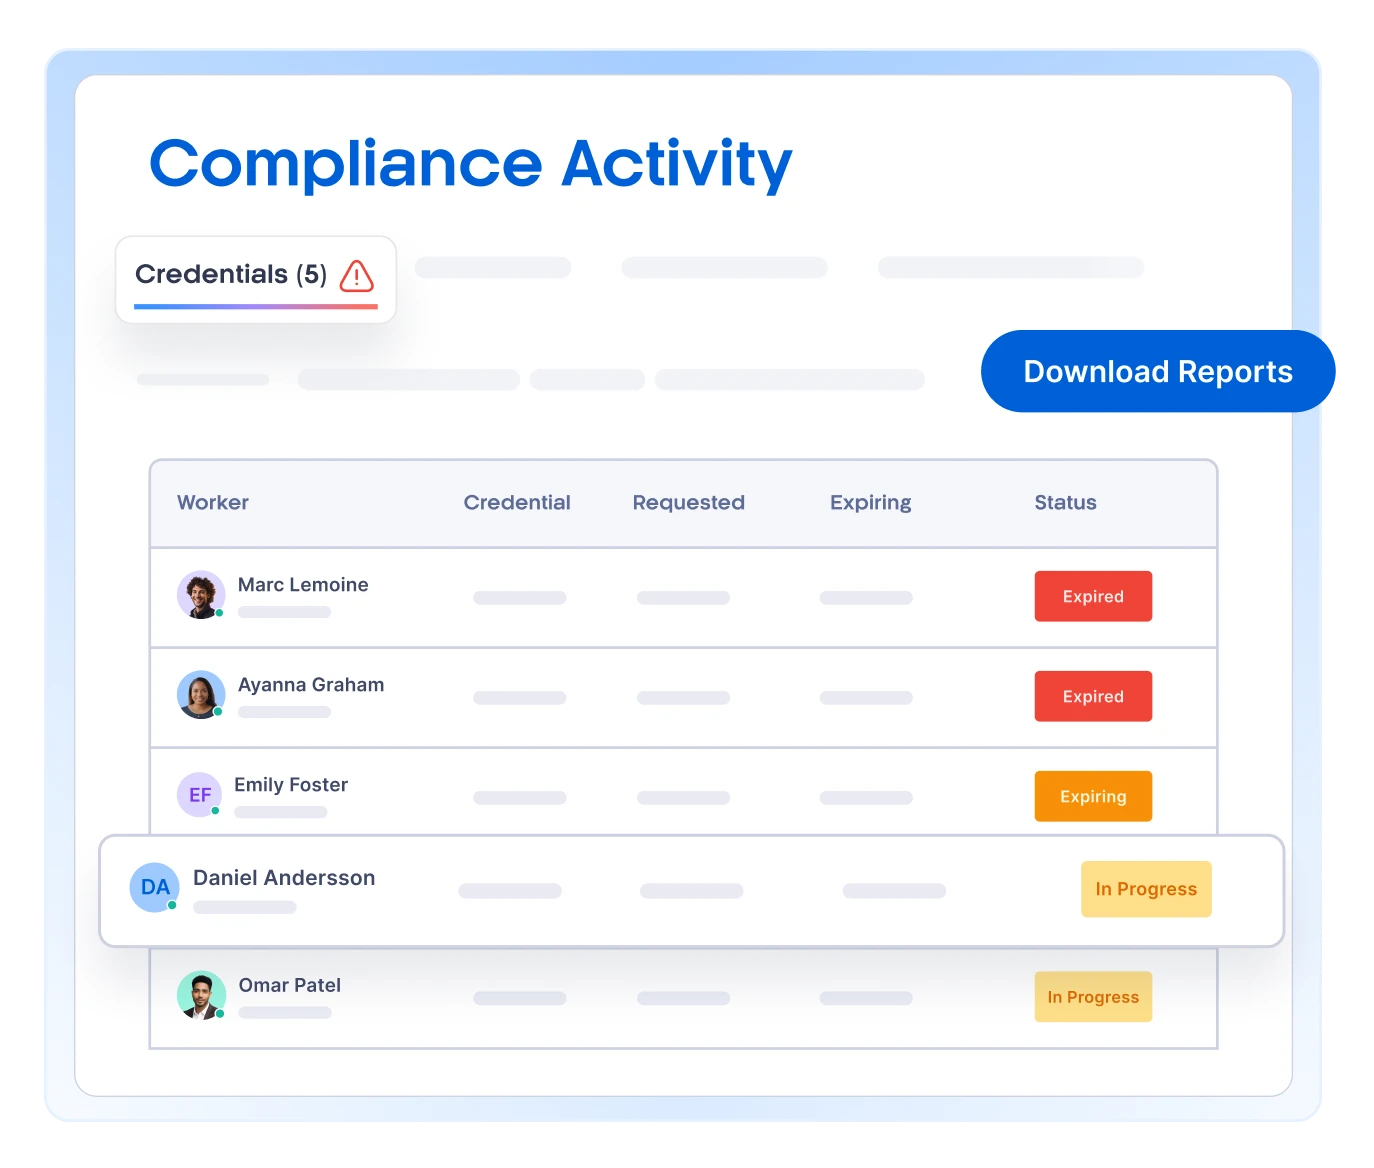The width and height of the screenshot is (1374, 1168).
Task: Click the DA initials avatar for Daniel Andersson
Action: (x=155, y=887)
